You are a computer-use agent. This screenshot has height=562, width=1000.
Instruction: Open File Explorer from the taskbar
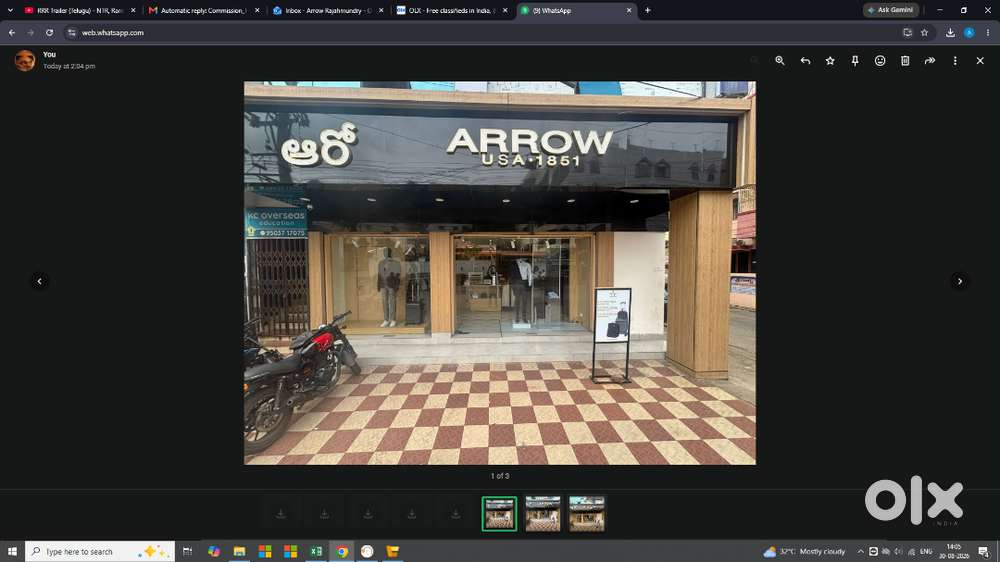(239, 551)
